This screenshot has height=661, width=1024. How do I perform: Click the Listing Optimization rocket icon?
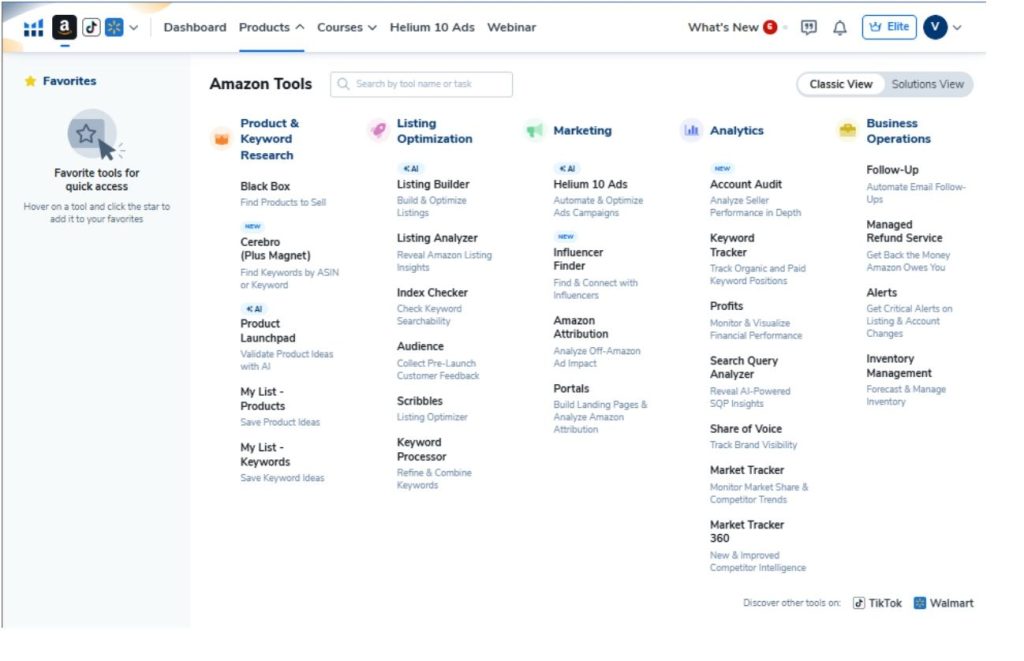click(378, 131)
